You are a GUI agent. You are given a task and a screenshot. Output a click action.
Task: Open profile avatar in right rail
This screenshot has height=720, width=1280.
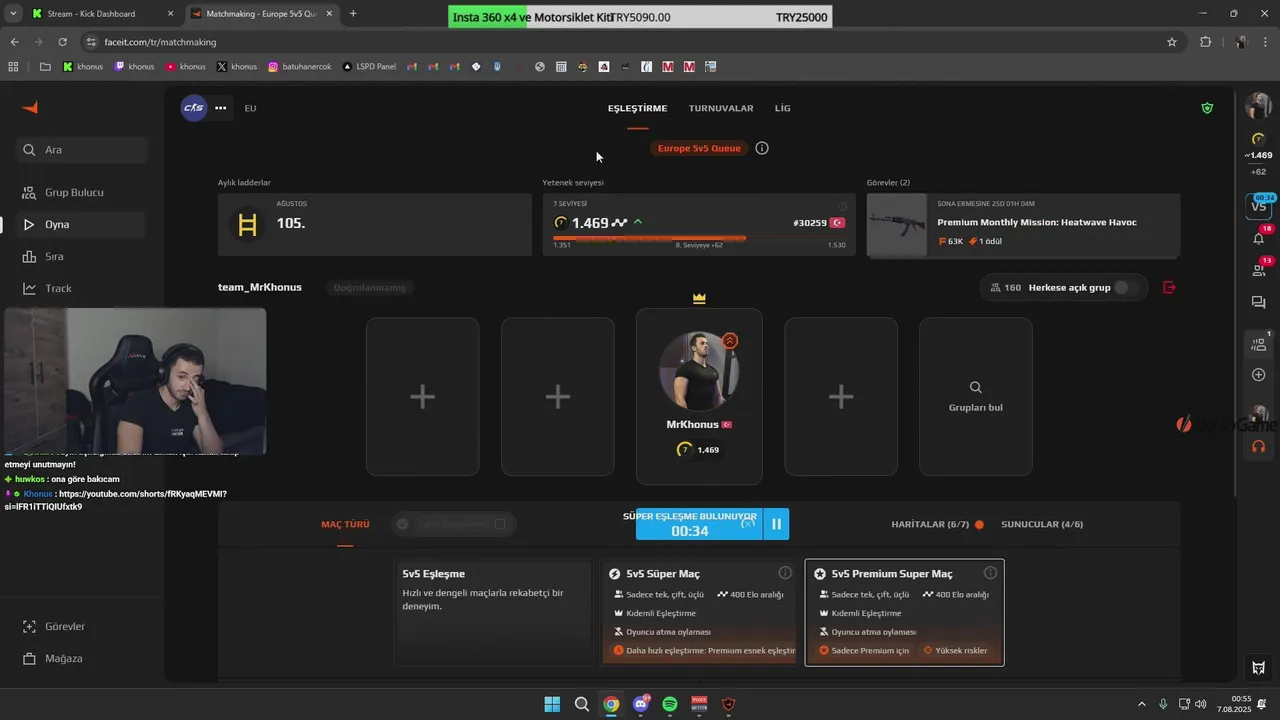[x=1258, y=106]
